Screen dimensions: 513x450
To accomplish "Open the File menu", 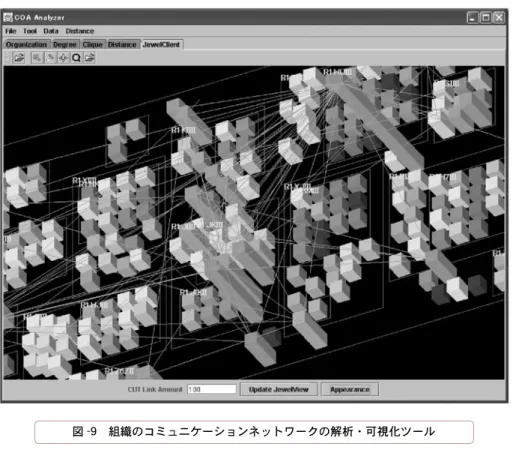I will click(11, 31).
